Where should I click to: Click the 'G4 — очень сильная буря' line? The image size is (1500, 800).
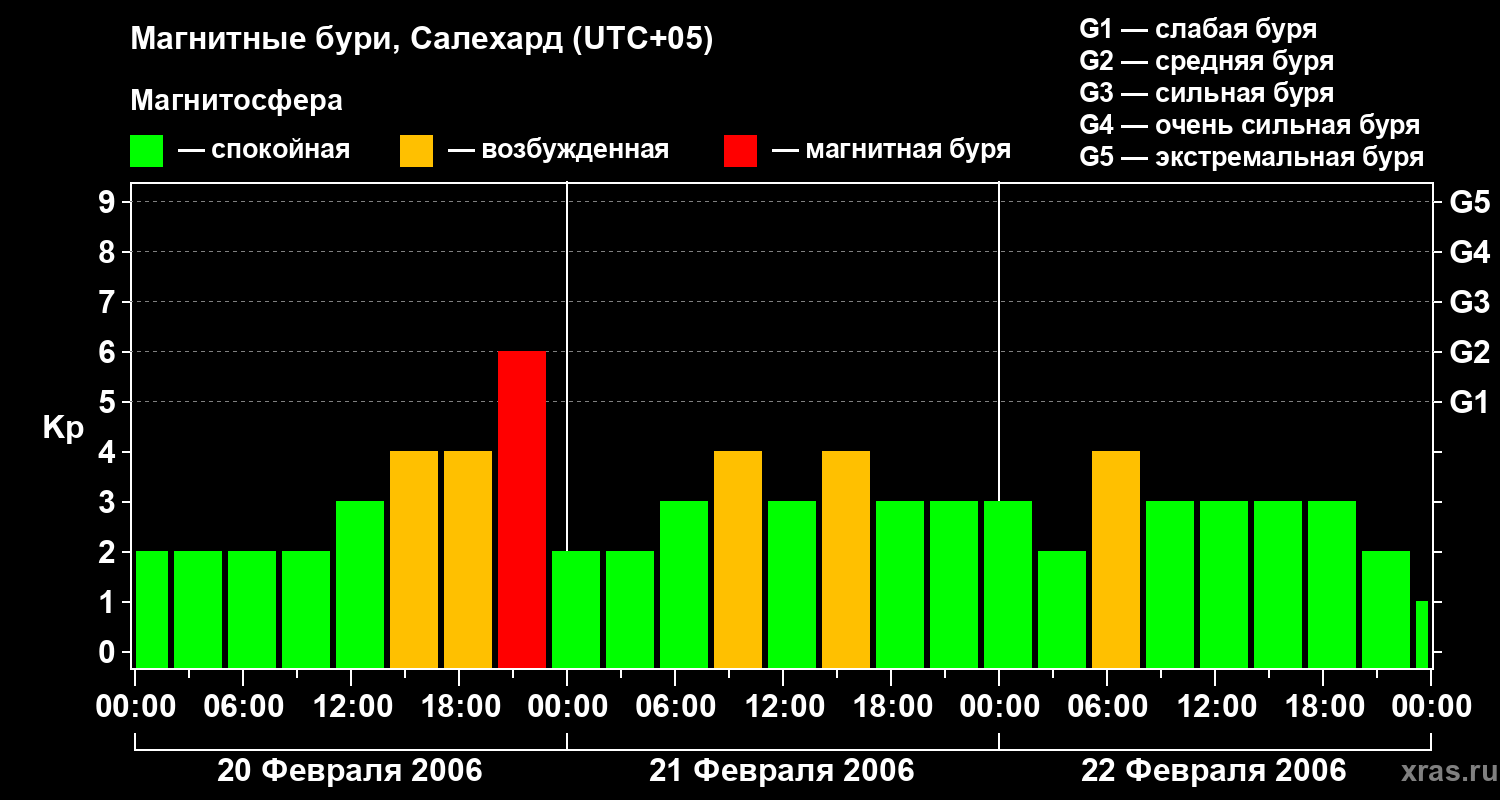1250,125
